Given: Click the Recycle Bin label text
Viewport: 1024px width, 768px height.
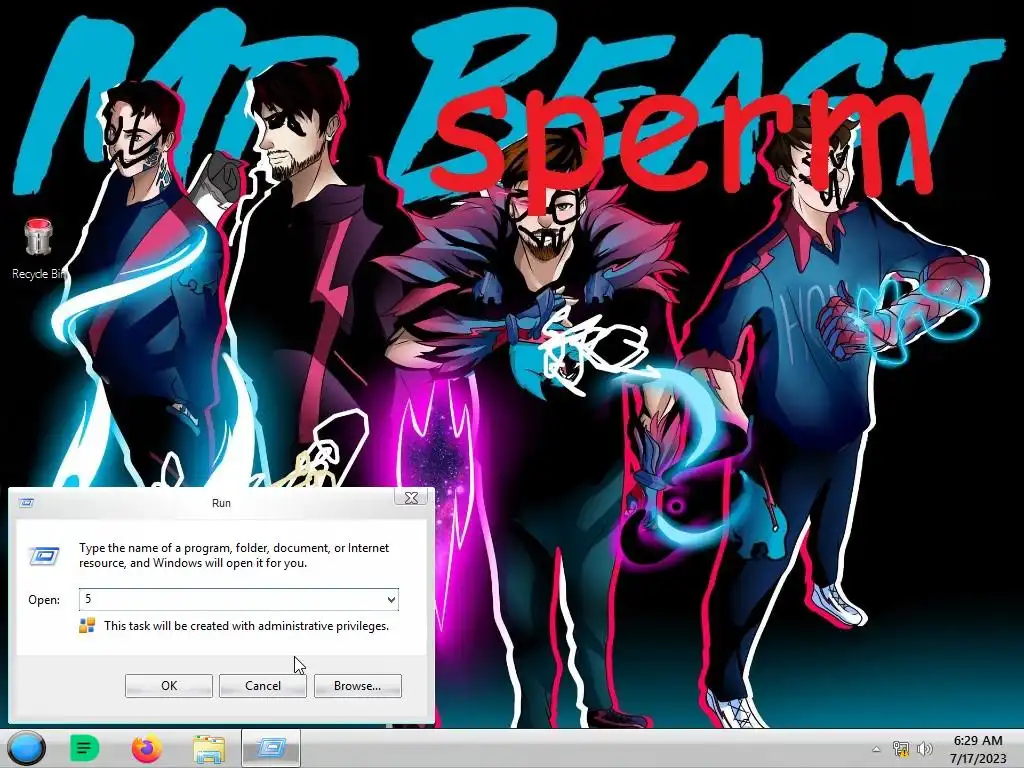Looking at the screenshot, I should click(x=39, y=274).
